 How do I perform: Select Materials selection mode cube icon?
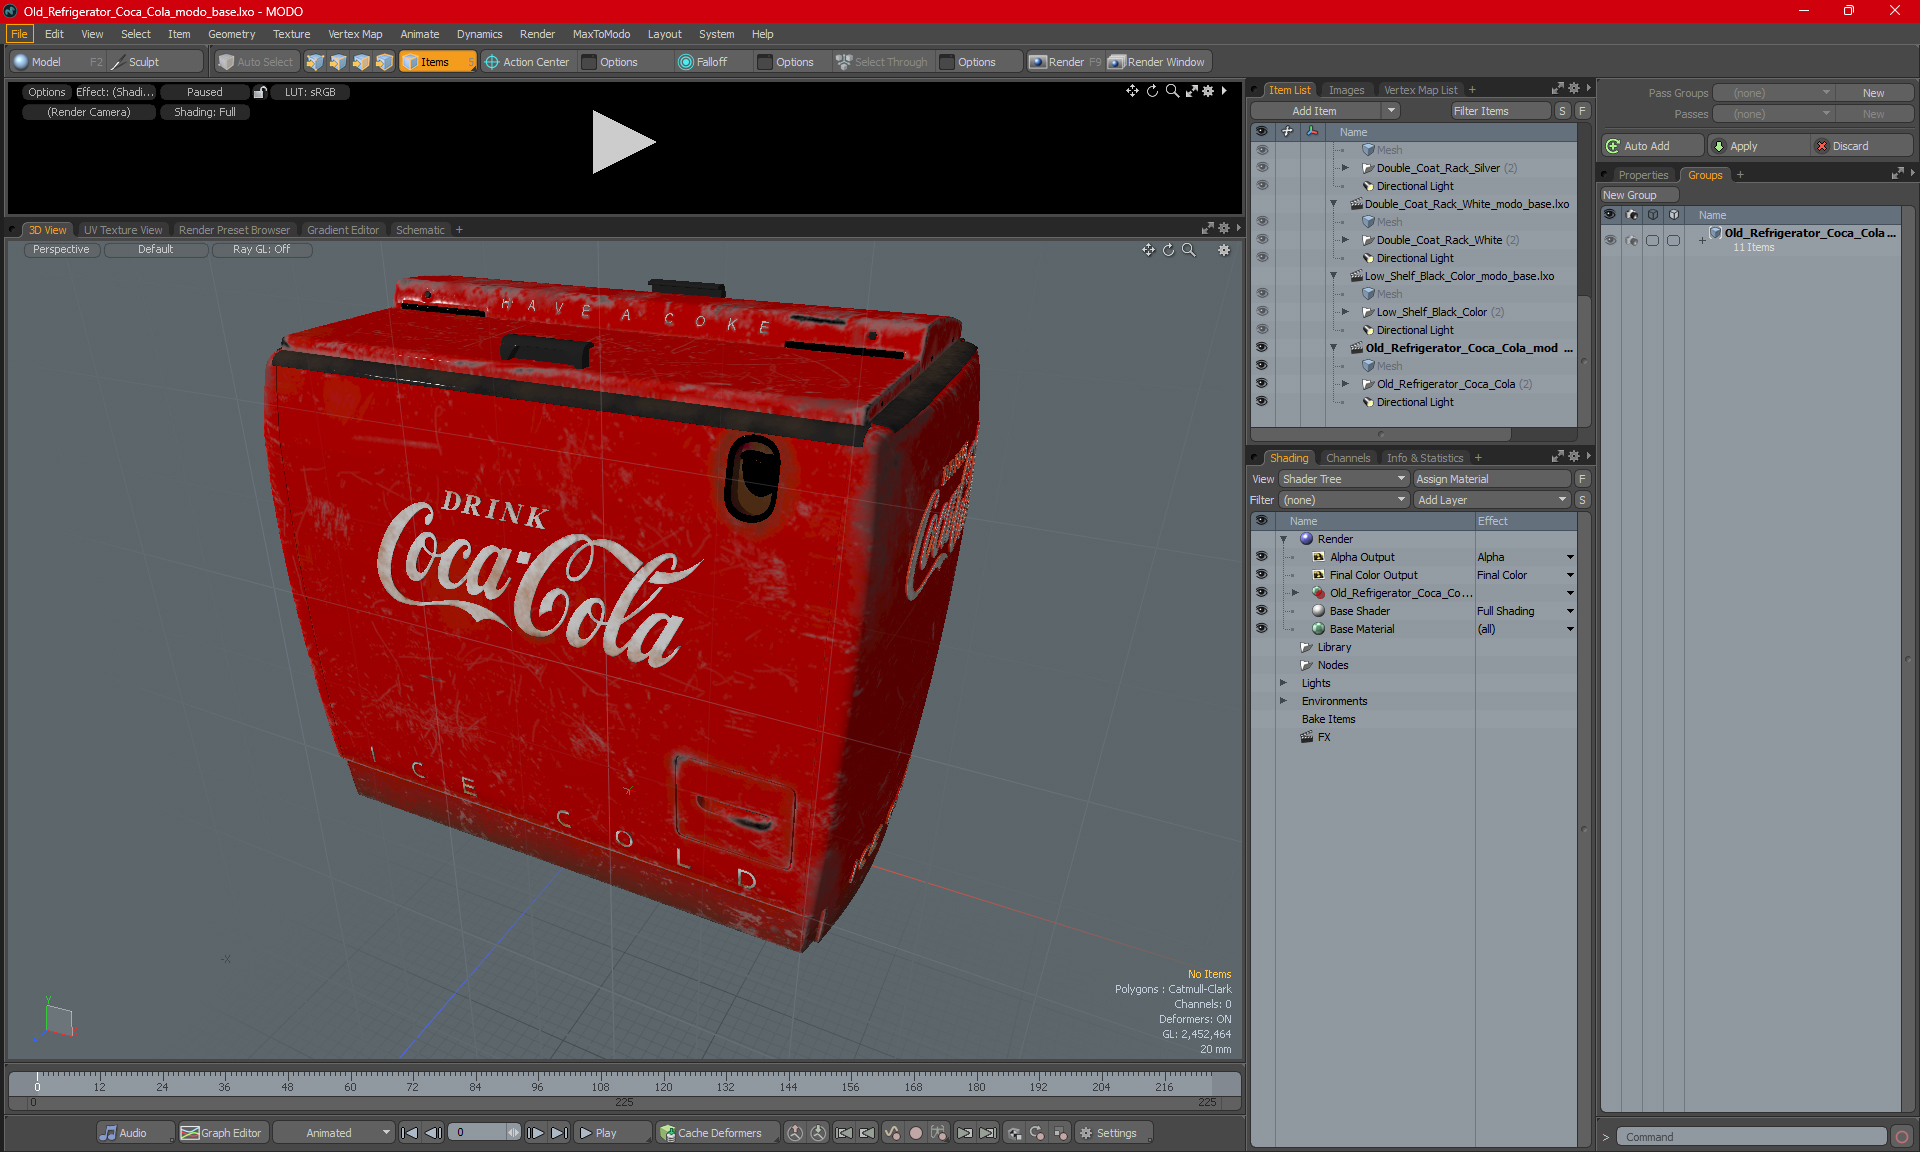tap(384, 62)
